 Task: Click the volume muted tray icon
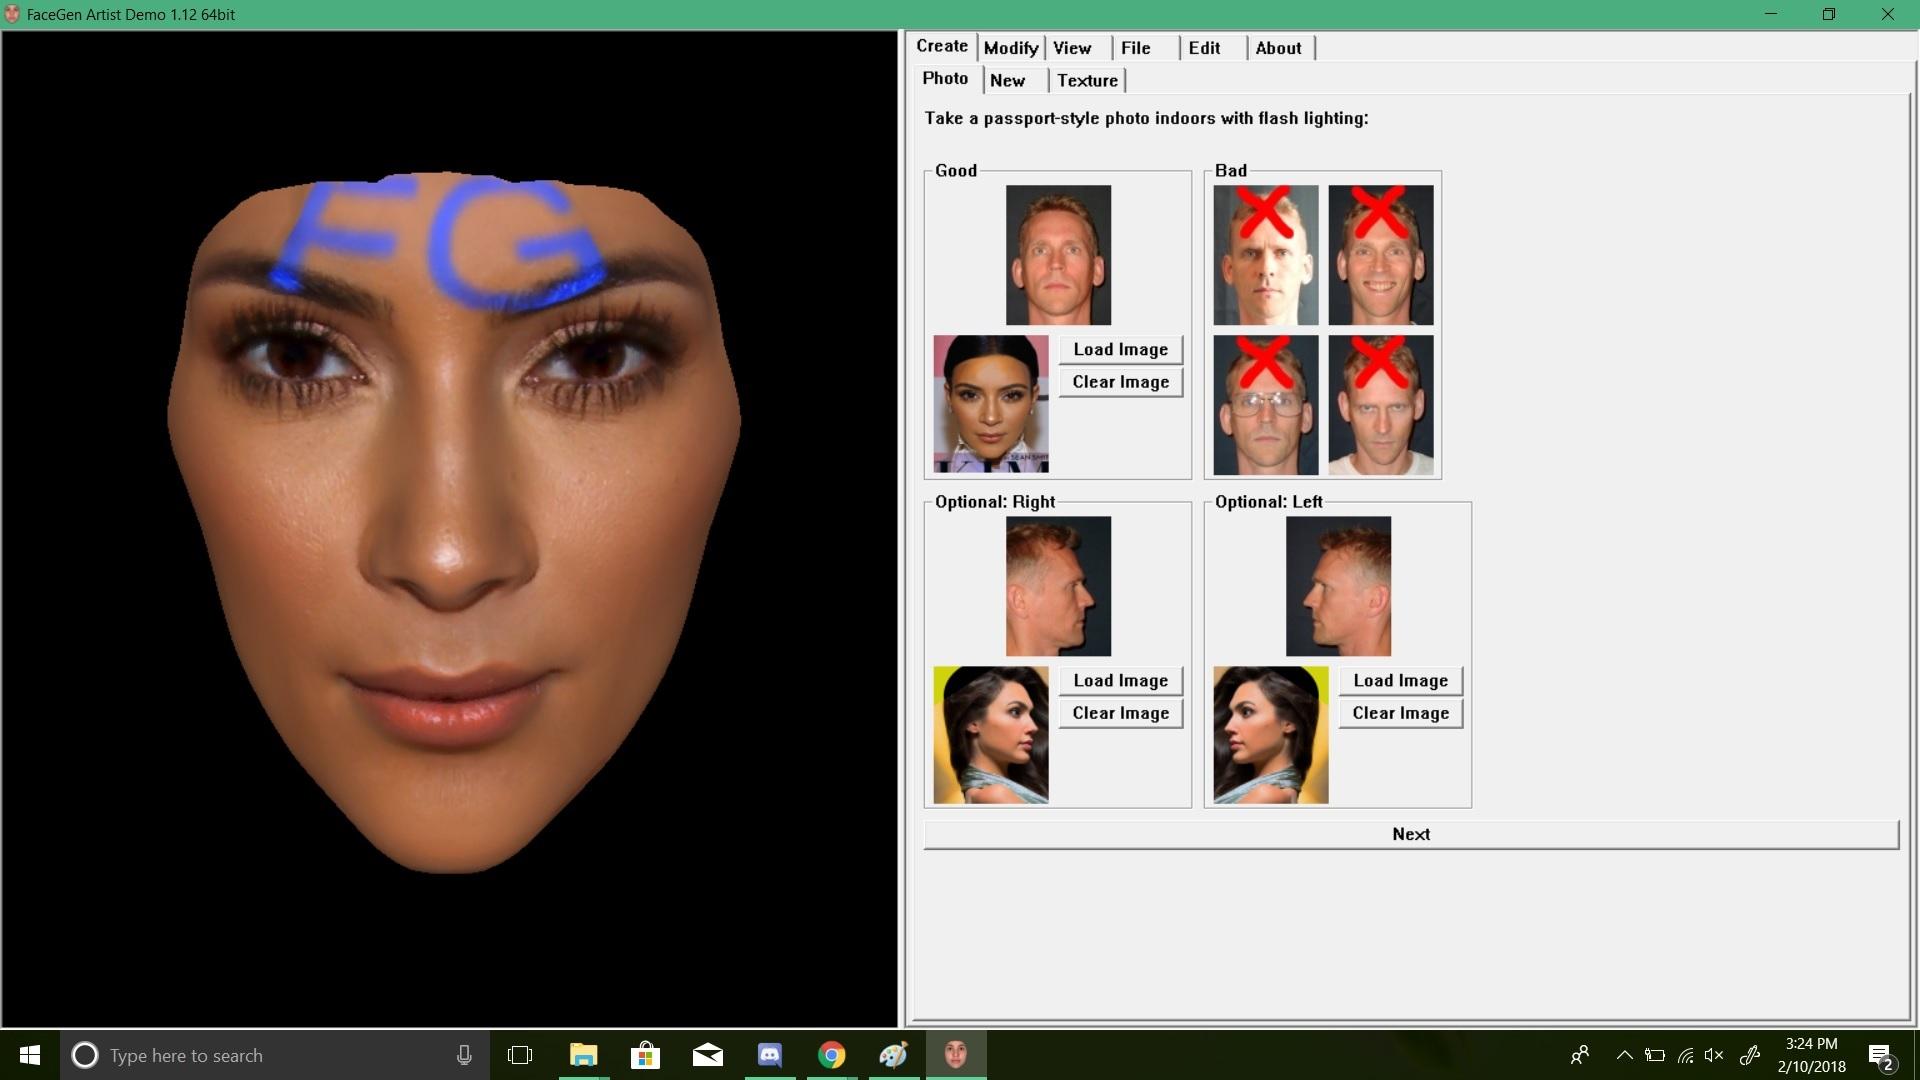point(1714,1055)
